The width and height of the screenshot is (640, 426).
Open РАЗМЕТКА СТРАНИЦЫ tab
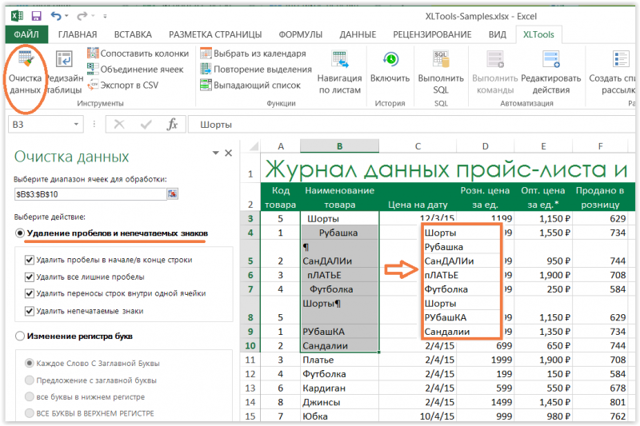pyautogui.click(x=215, y=35)
